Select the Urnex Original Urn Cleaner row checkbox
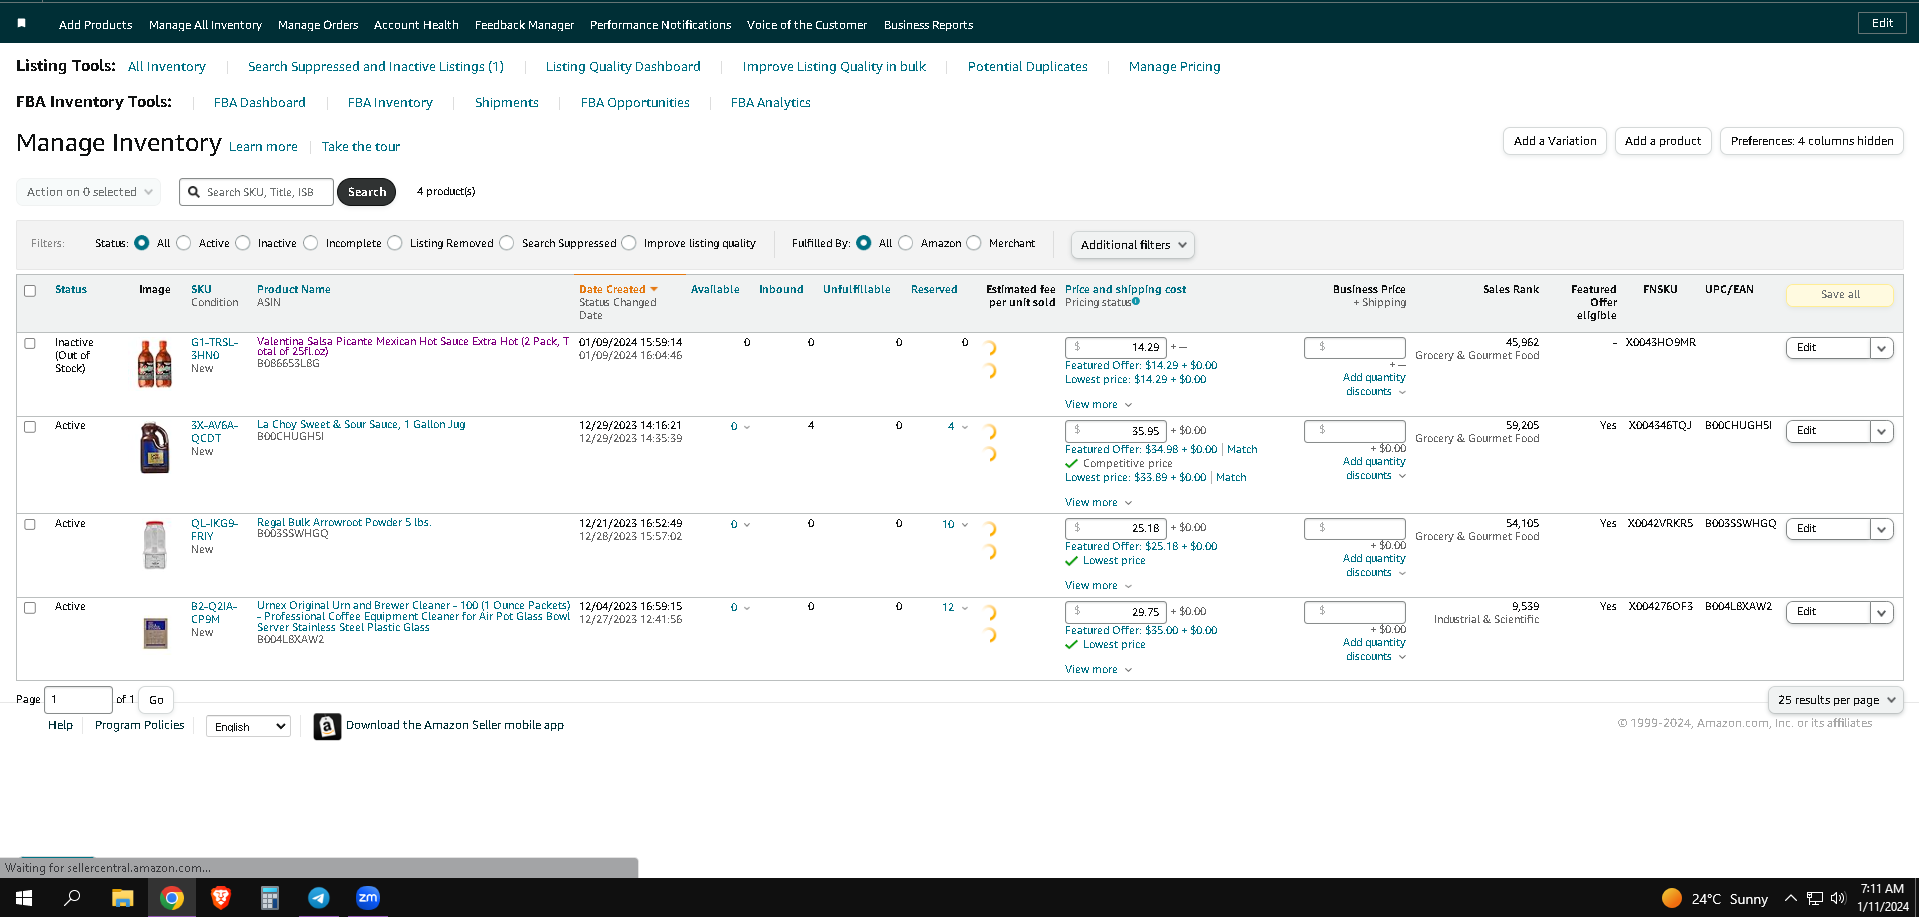 click(30, 608)
